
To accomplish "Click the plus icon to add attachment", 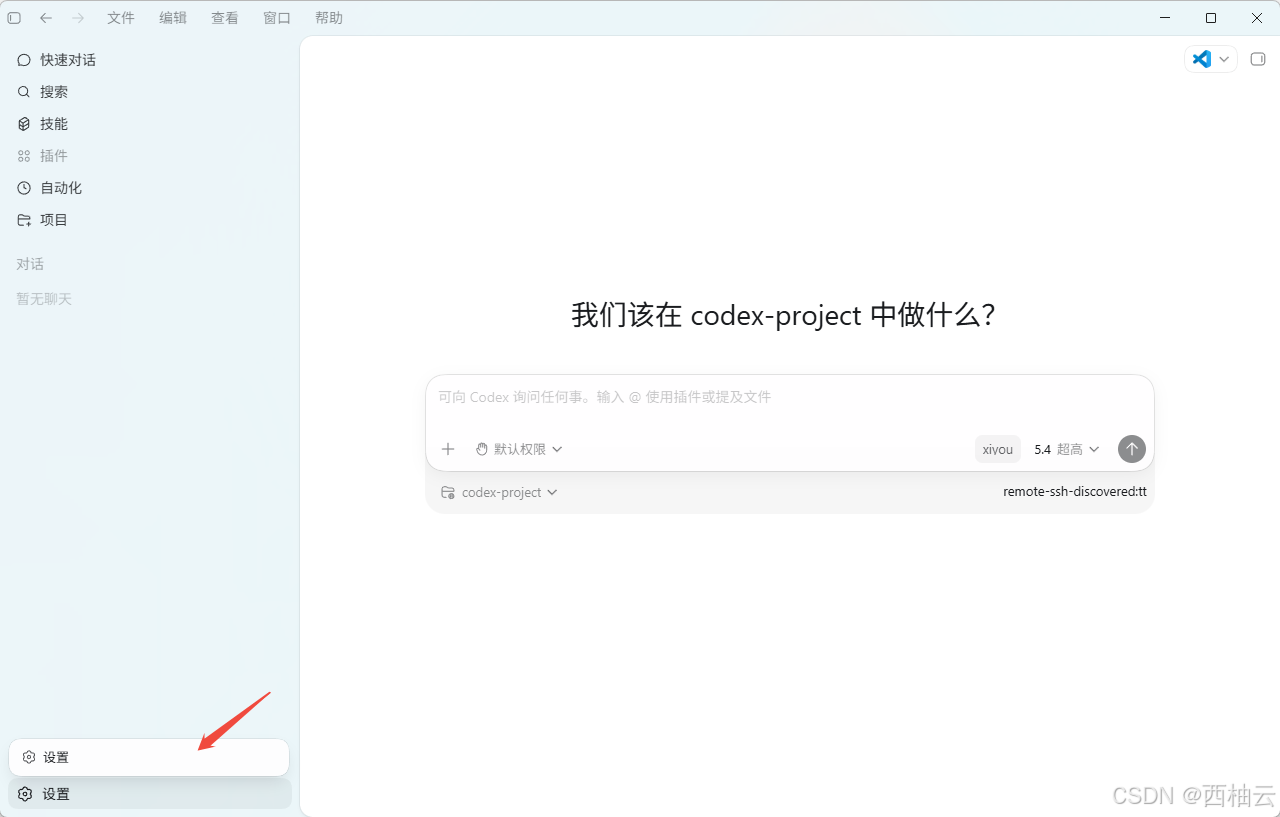I will click(x=448, y=449).
